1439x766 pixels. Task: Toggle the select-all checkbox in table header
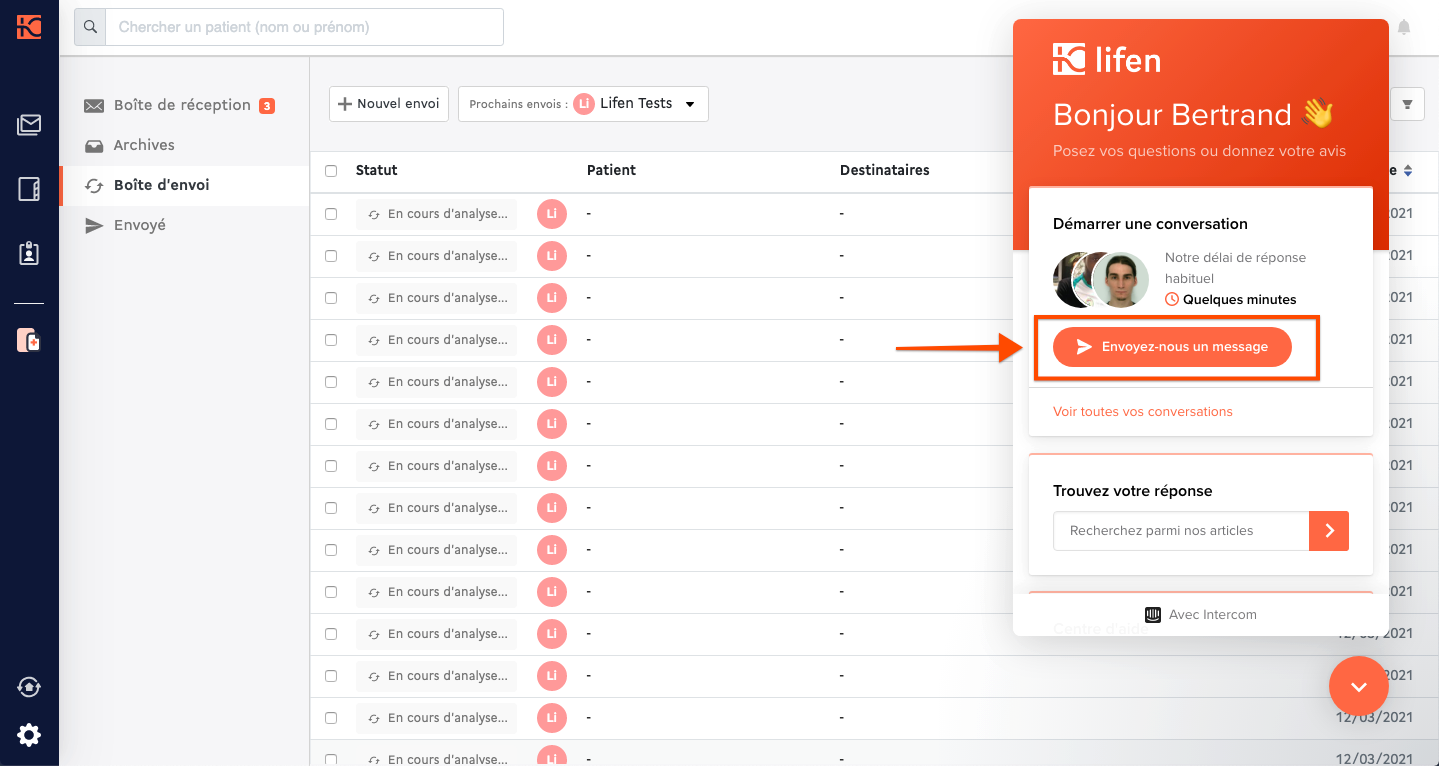(331, 171)
